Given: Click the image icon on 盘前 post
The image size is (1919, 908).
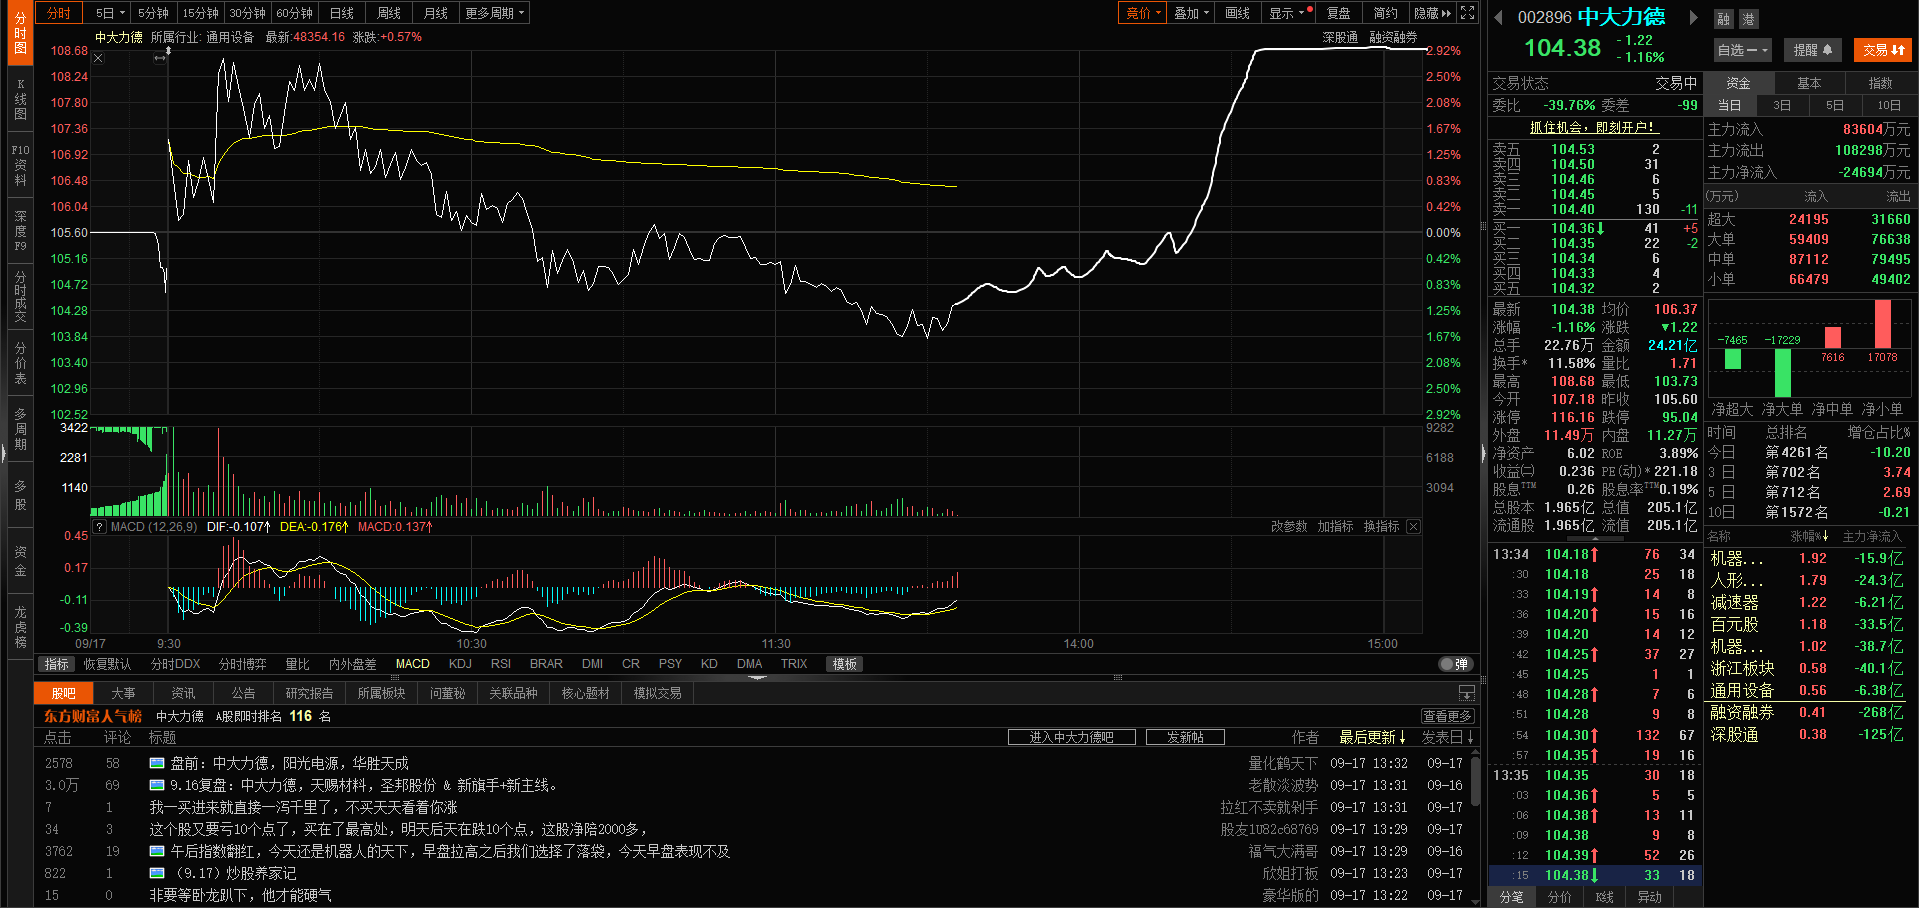Looking at the screenshot, I should tap(157, 763).
